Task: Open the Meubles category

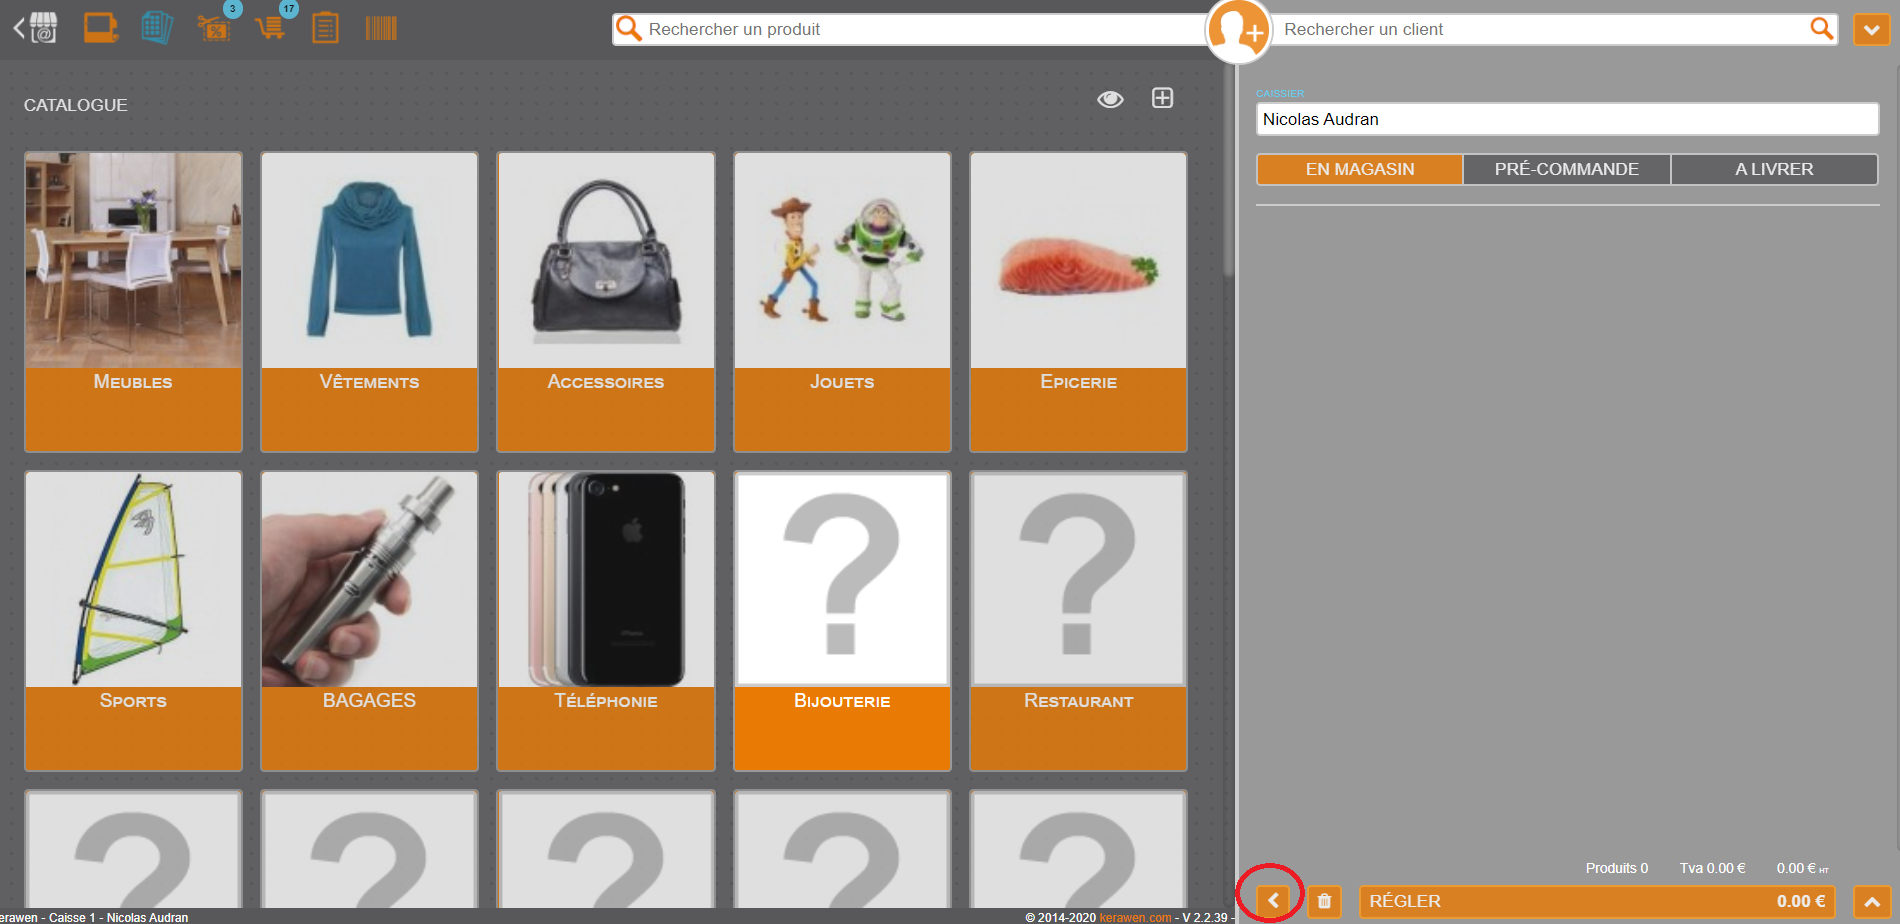Action: click(x=133, y=302)
